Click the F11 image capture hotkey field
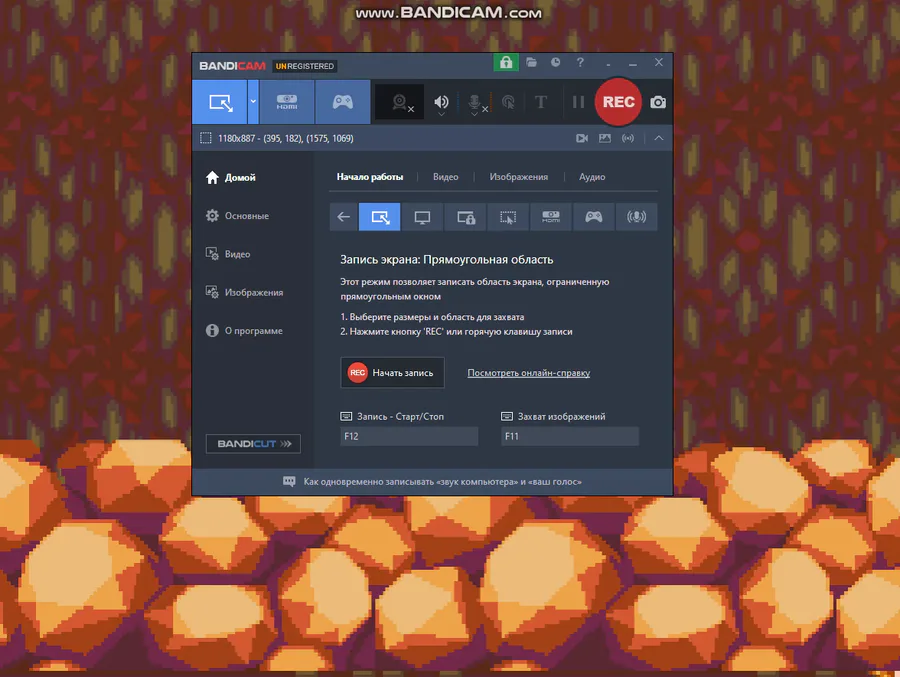The width and height of the screenshot is (900, 677). click(570, 436)
